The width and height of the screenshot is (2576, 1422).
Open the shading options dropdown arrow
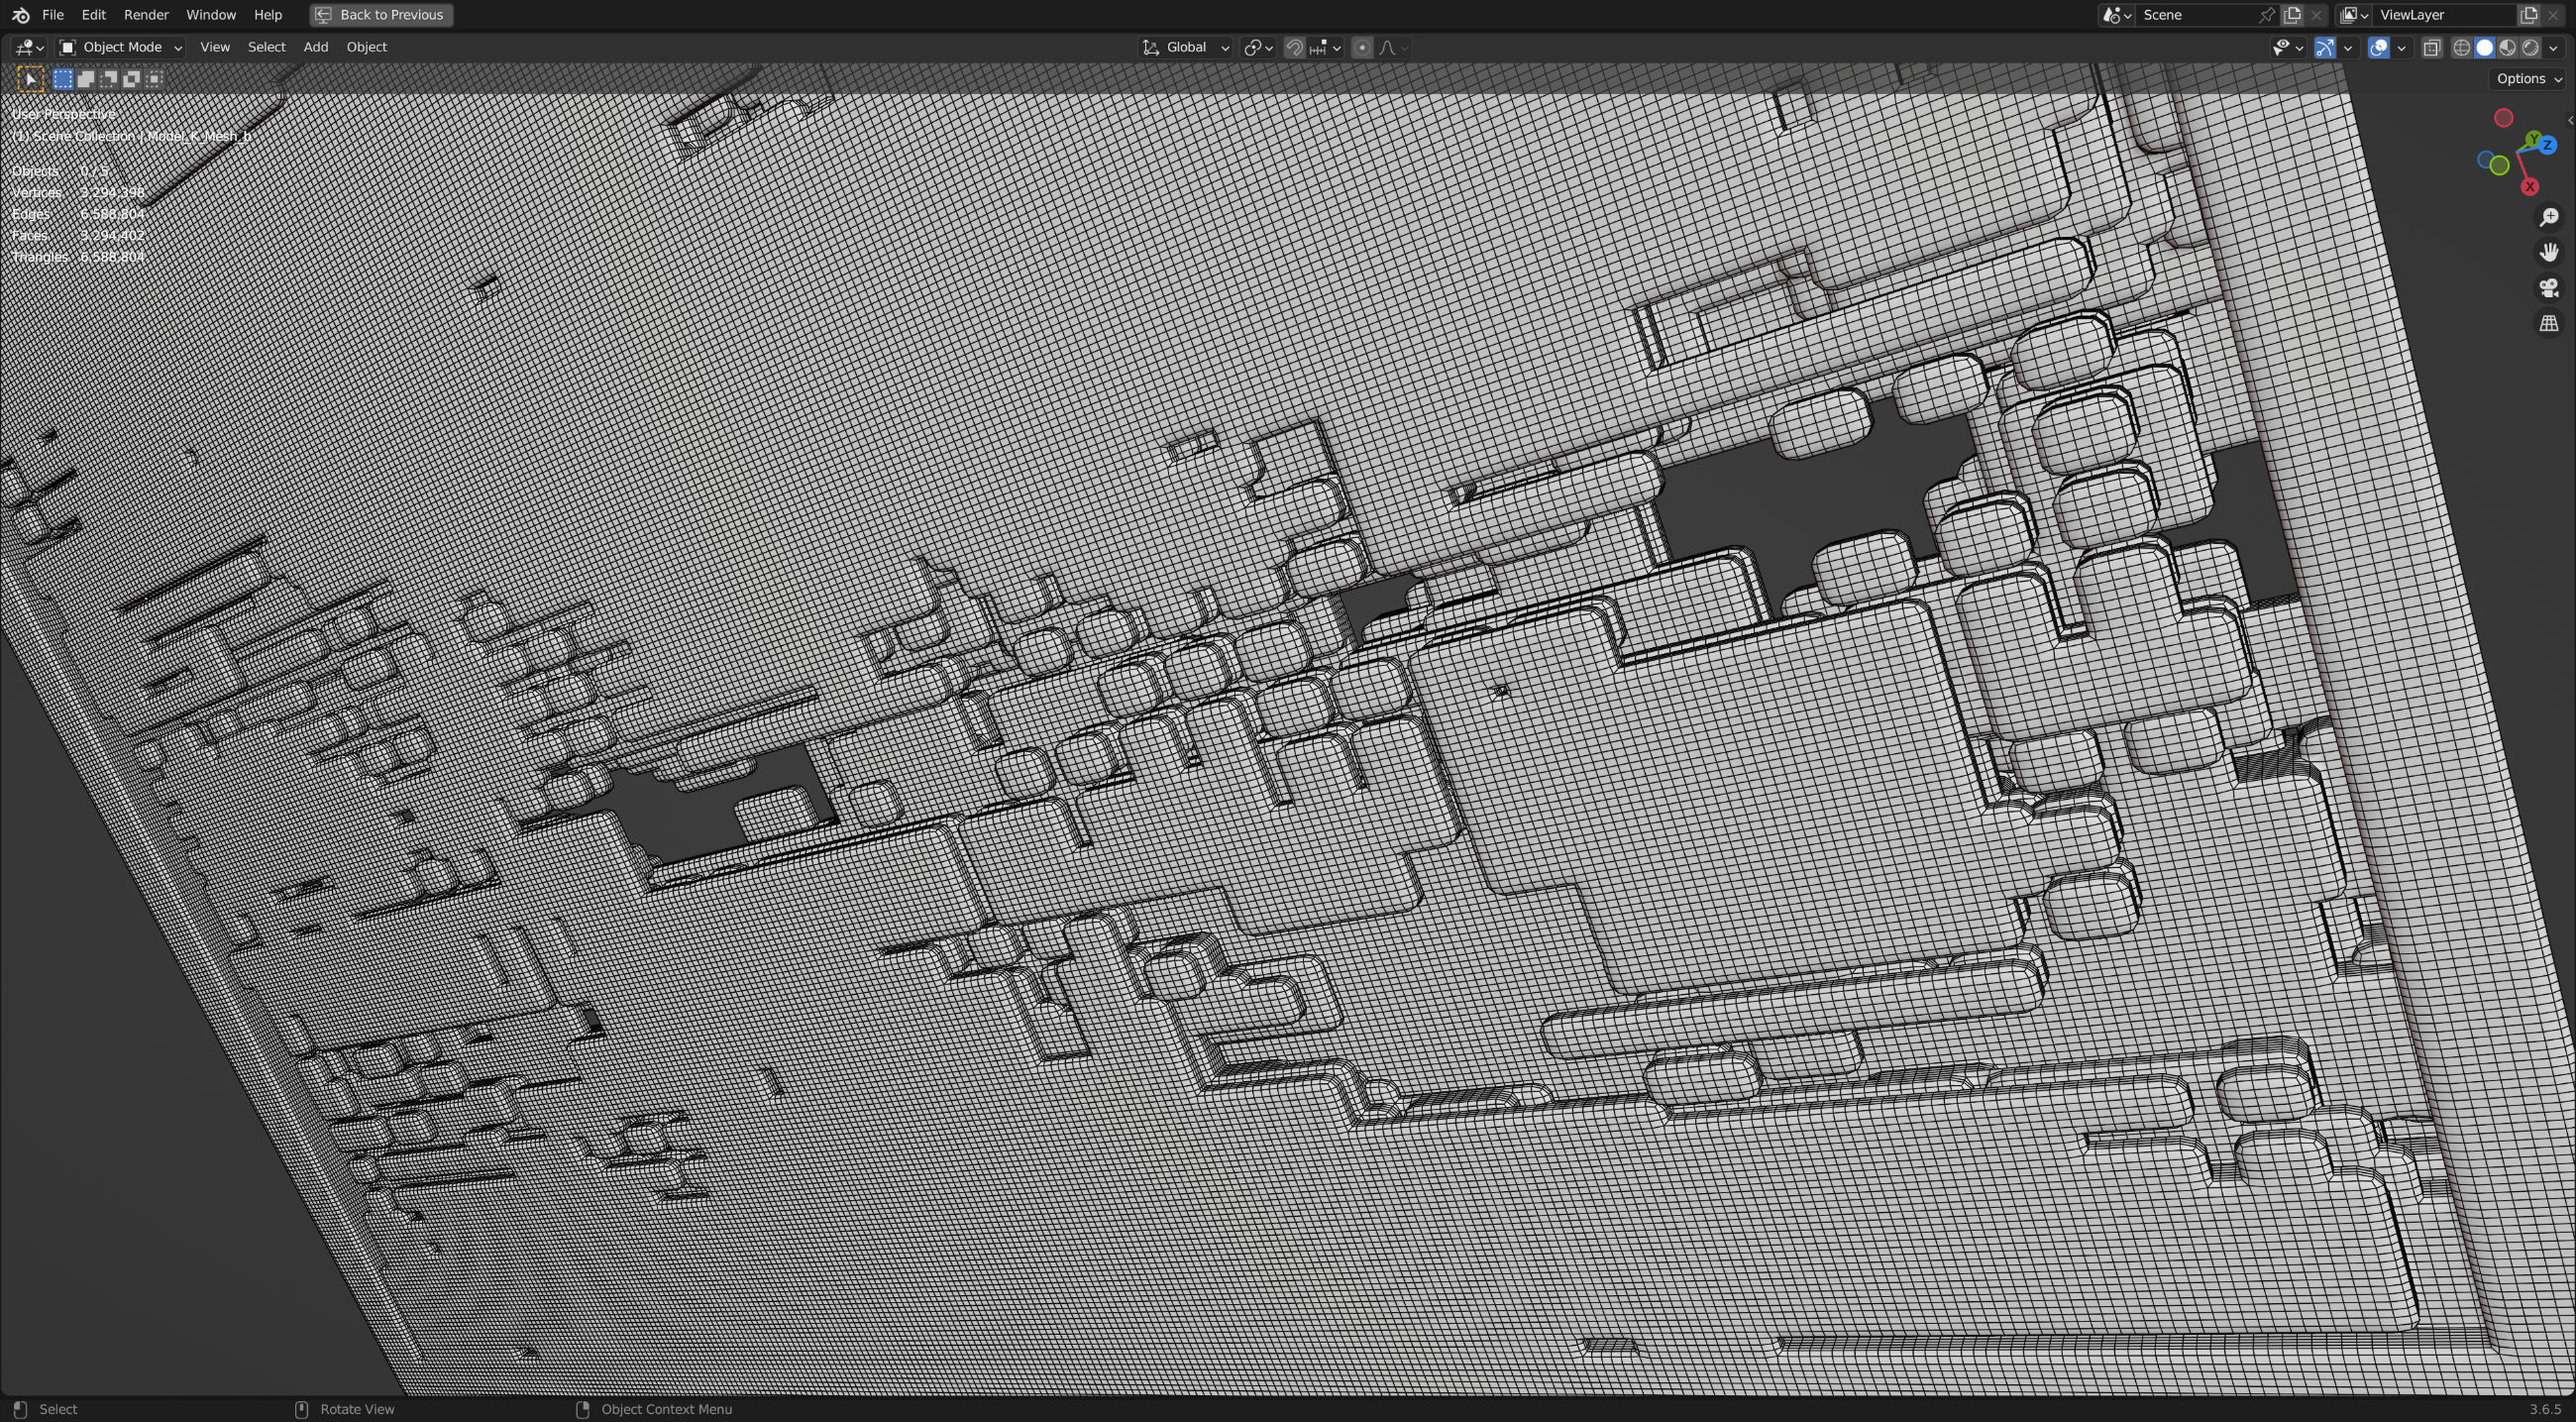2553,47
